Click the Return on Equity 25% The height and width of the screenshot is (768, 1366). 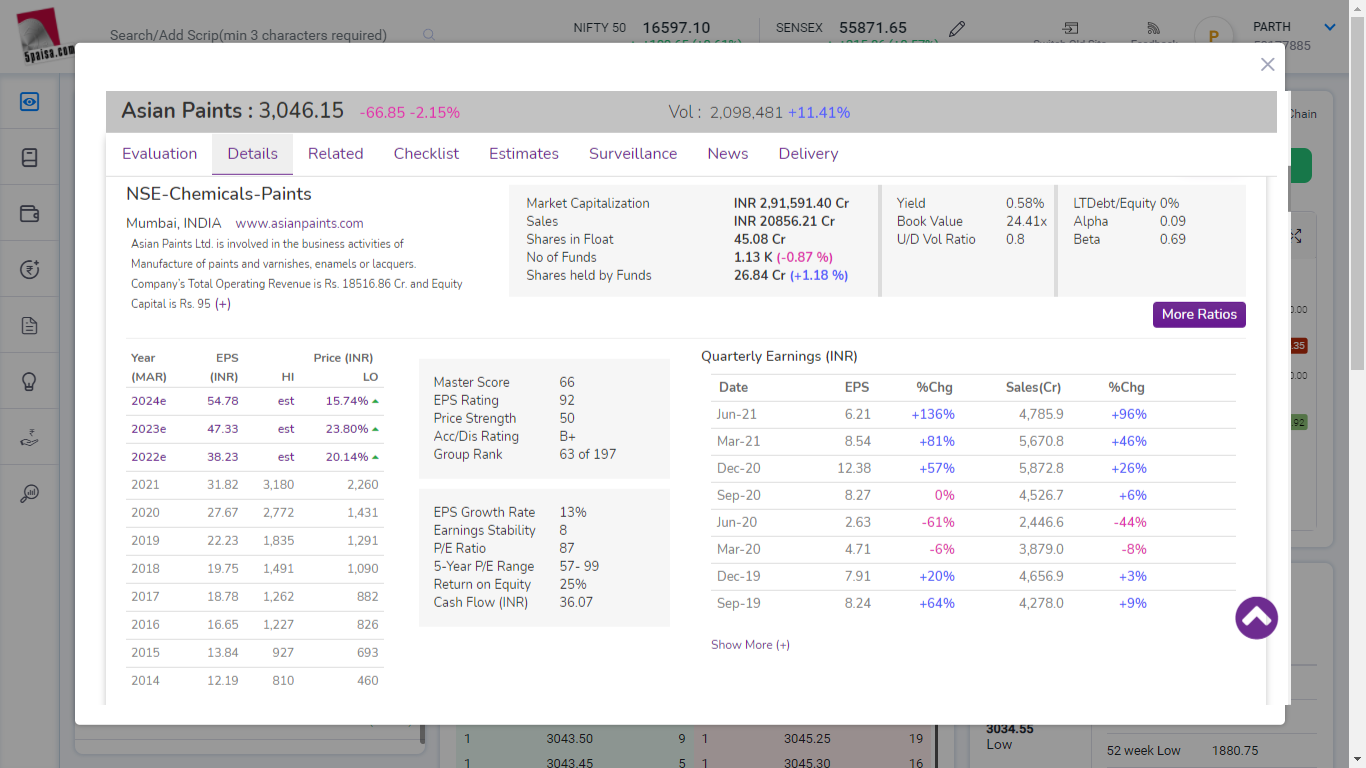[573, 584]
